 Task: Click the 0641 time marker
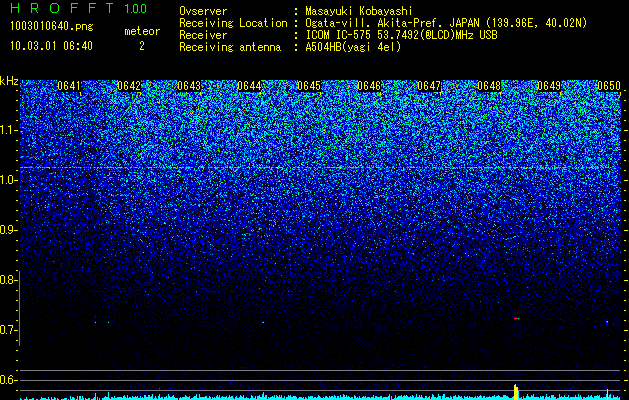click(x=69, y=86)
